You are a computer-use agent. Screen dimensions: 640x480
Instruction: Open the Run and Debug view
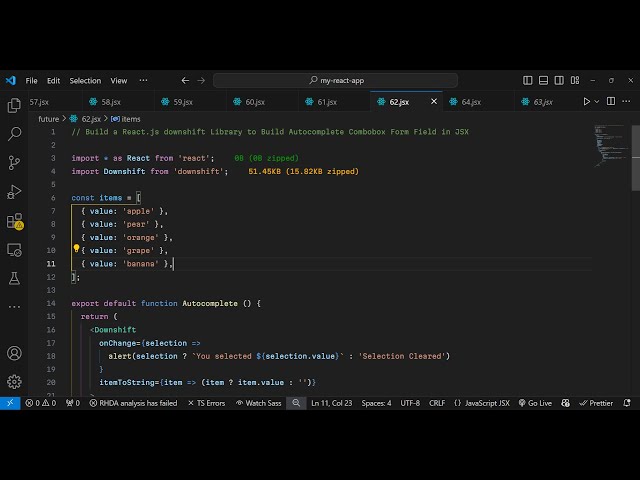[14, 191]
